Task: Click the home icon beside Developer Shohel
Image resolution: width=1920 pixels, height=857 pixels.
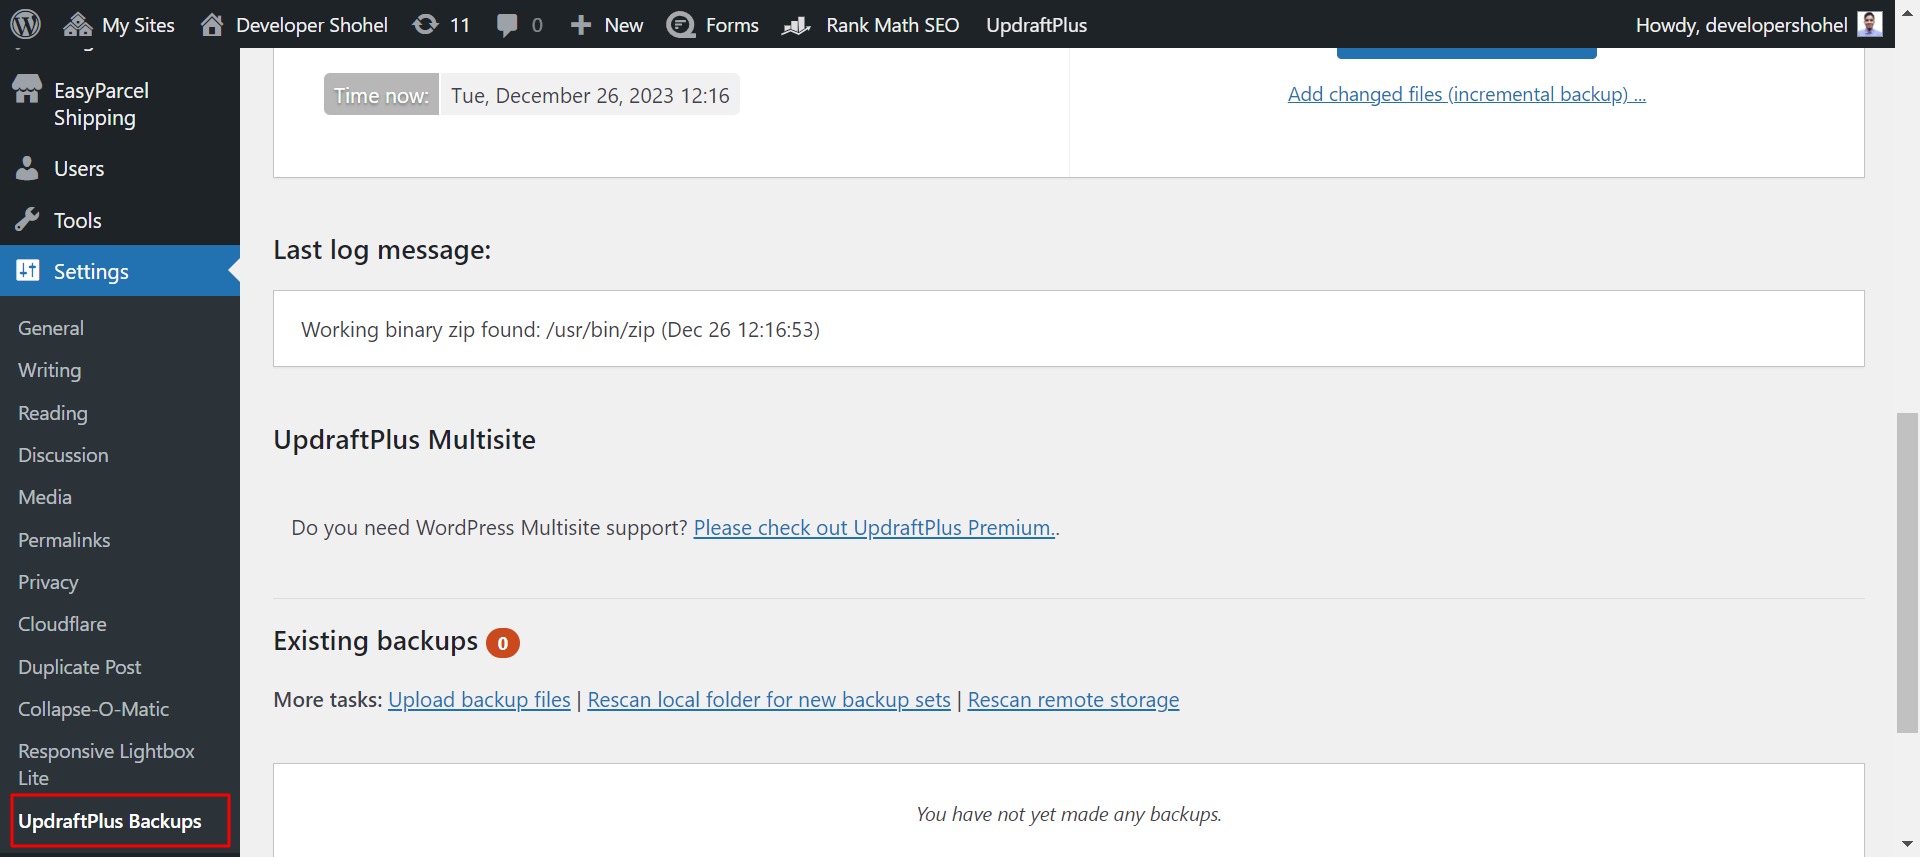Action: (212, 24)
